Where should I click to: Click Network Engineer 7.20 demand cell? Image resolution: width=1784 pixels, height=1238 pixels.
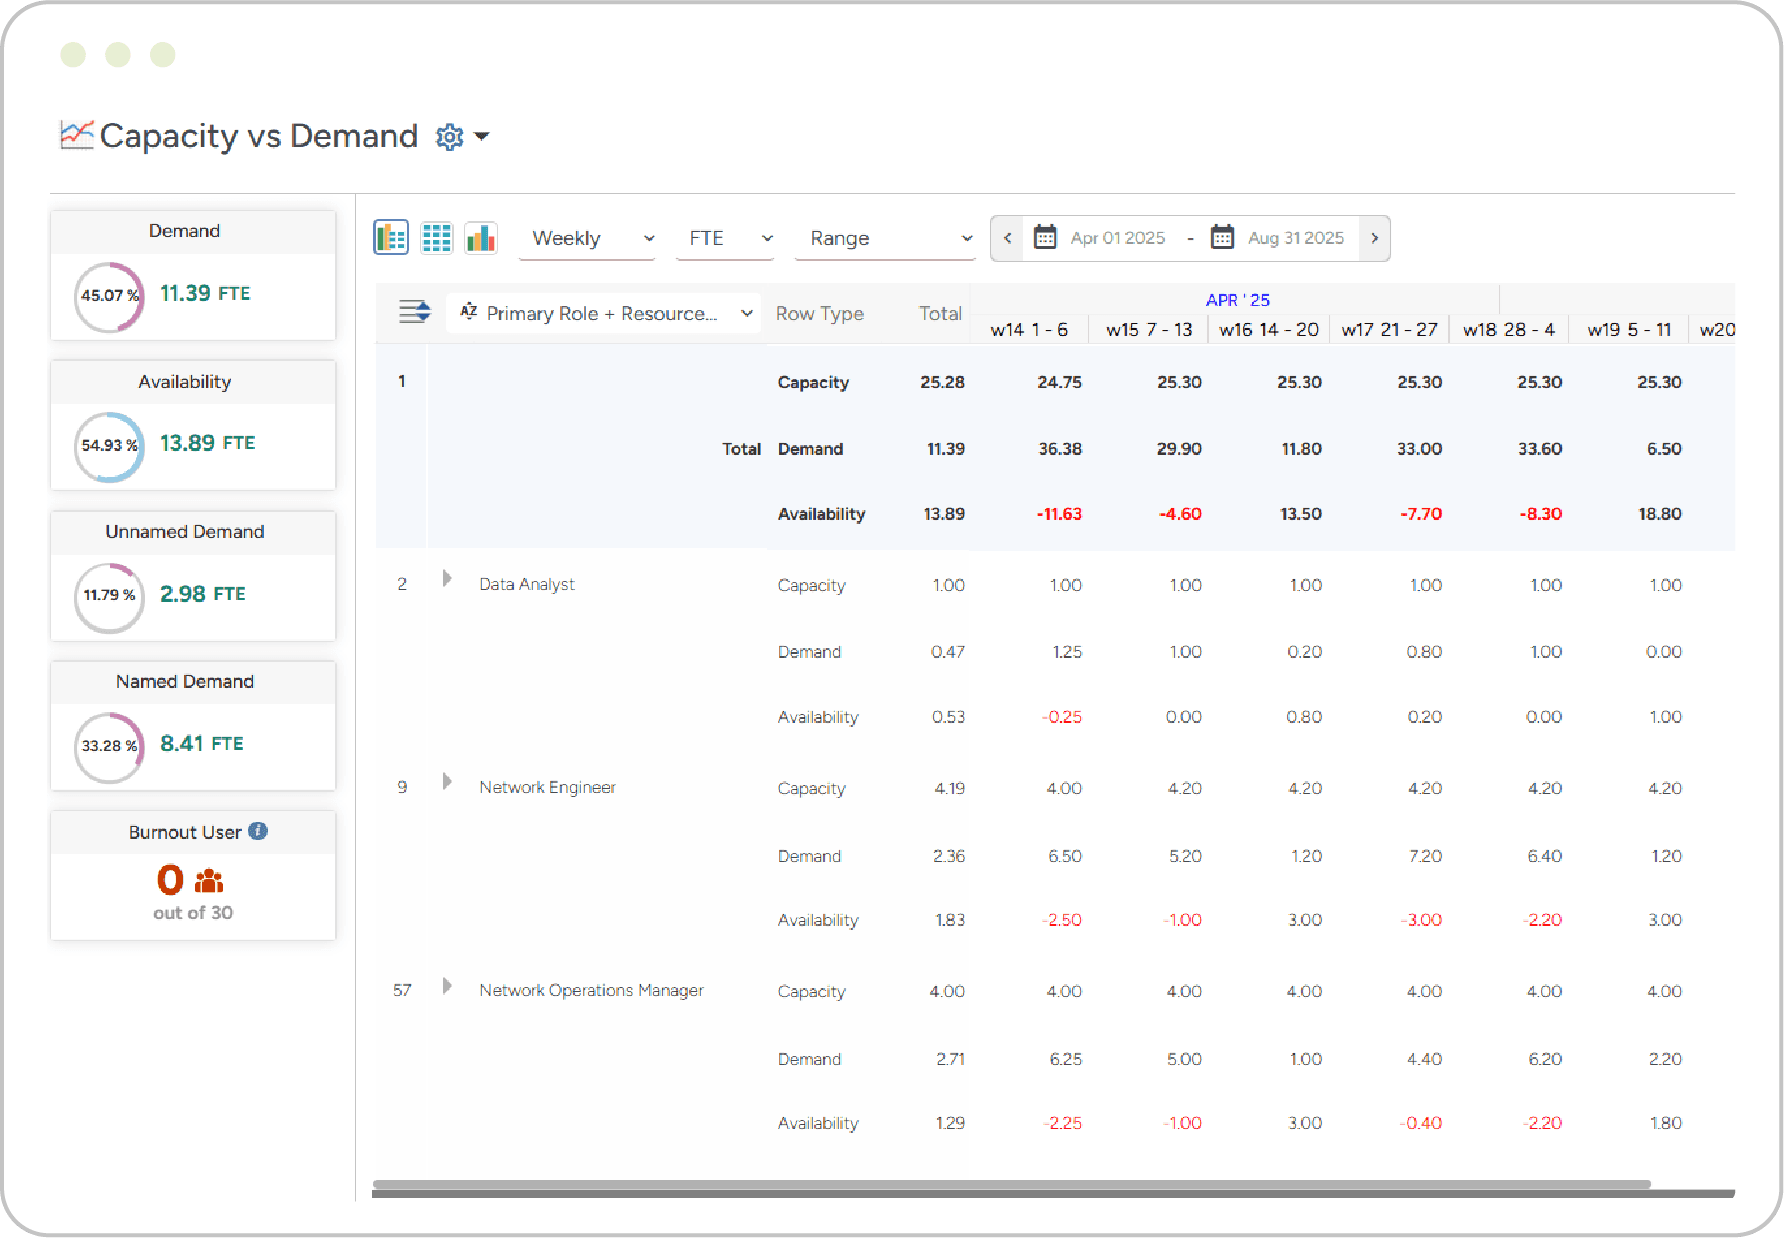(x=1425, y=856)
